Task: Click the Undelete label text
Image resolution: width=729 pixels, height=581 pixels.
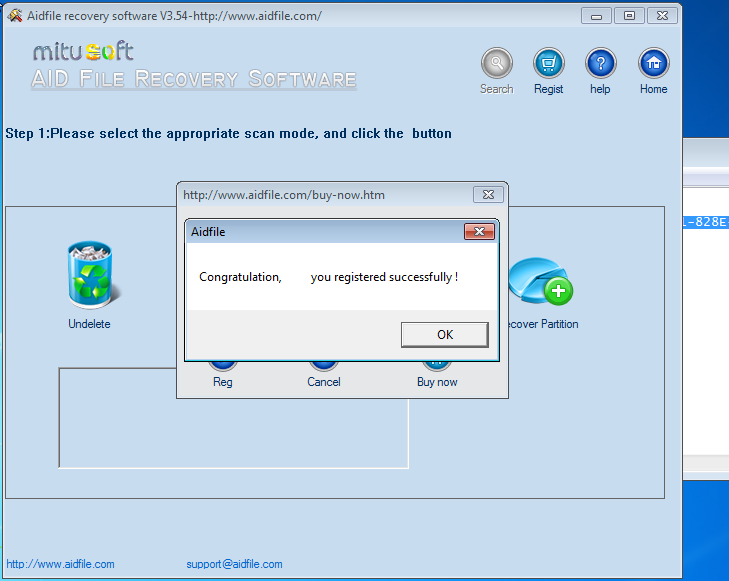Action: (89, 324)
